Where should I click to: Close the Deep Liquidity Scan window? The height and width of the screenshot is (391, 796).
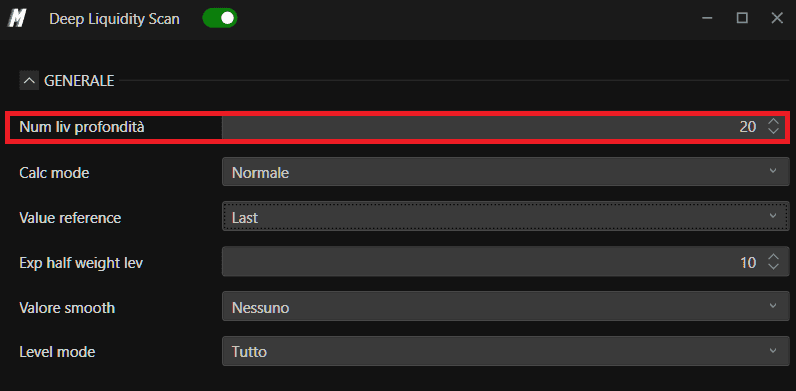click(777, 19)
